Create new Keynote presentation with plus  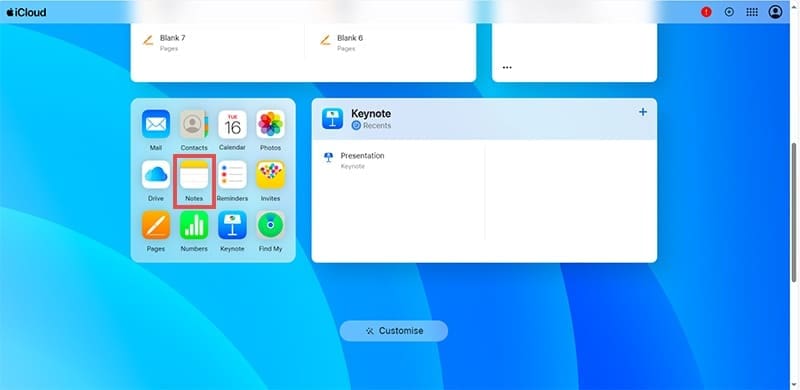point(643,112)
